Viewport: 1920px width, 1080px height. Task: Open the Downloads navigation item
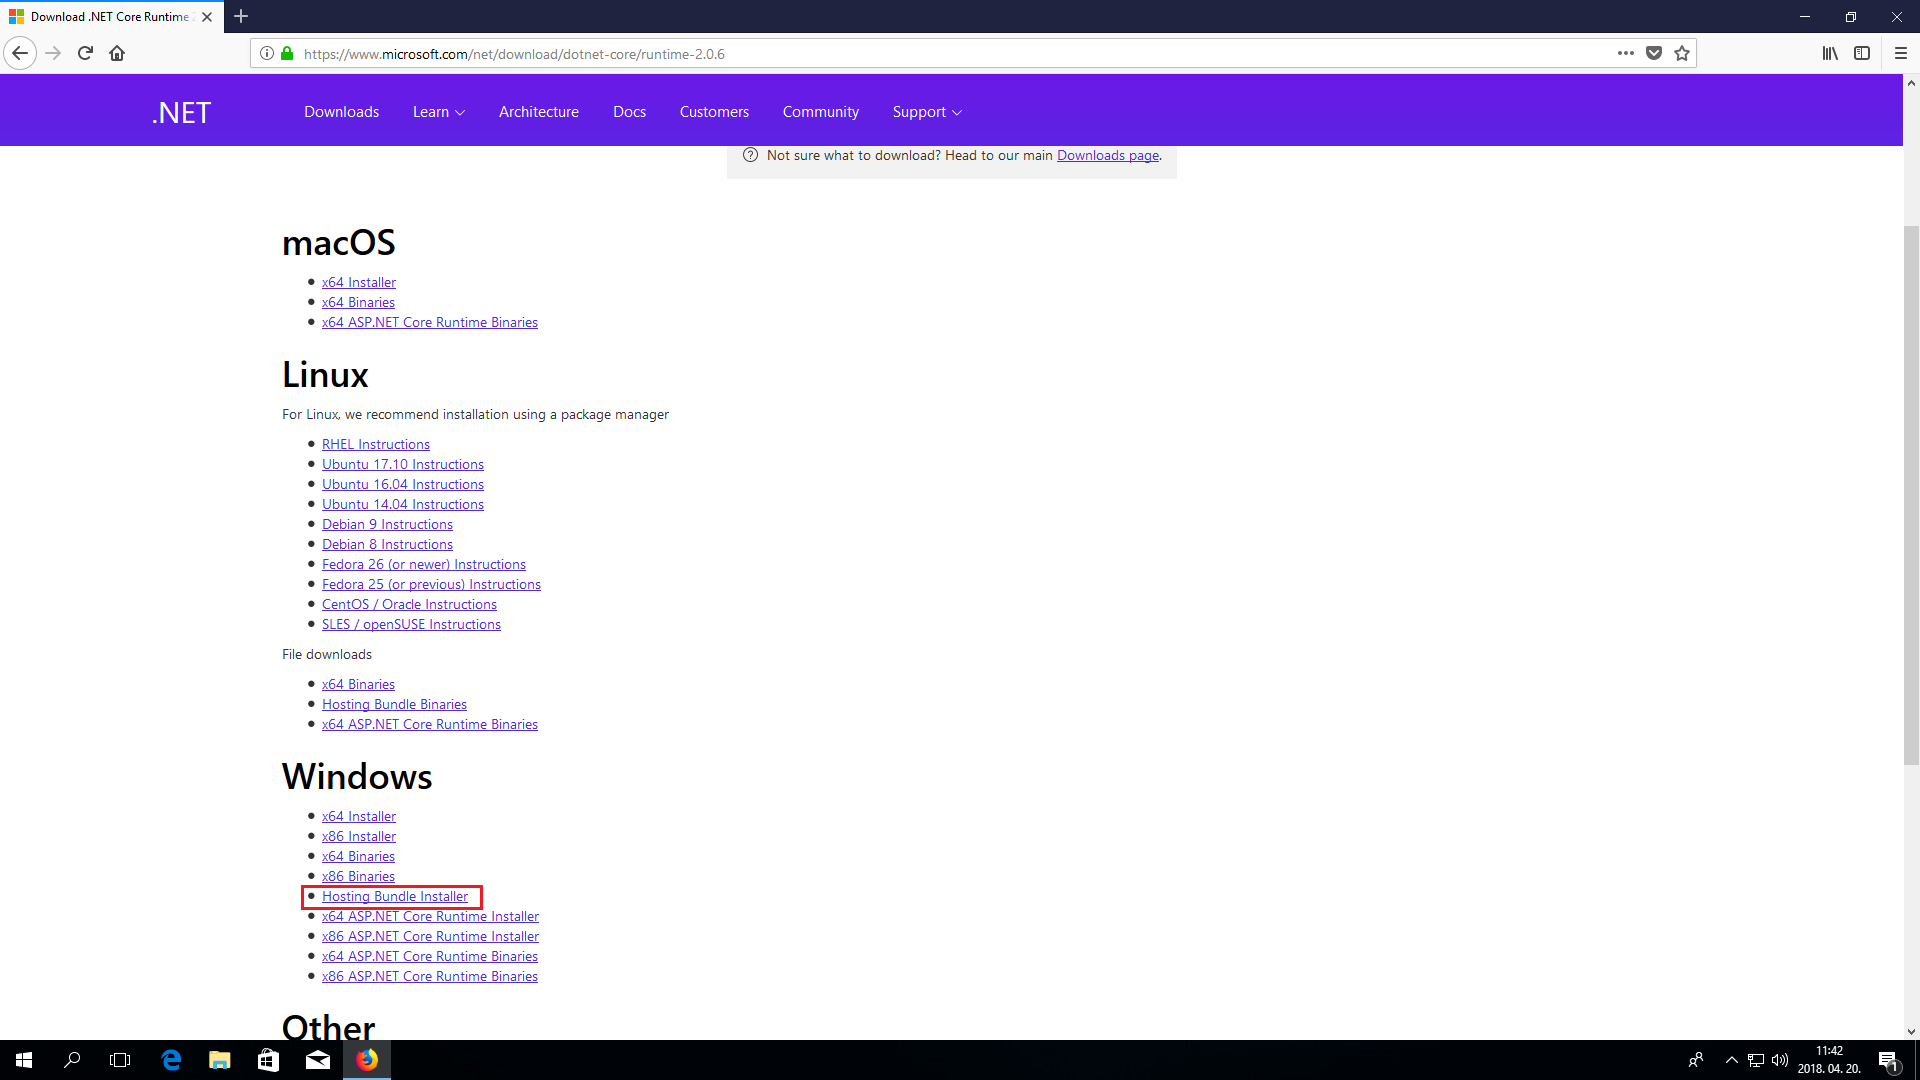pyautogui.click(x=341, y=112)
